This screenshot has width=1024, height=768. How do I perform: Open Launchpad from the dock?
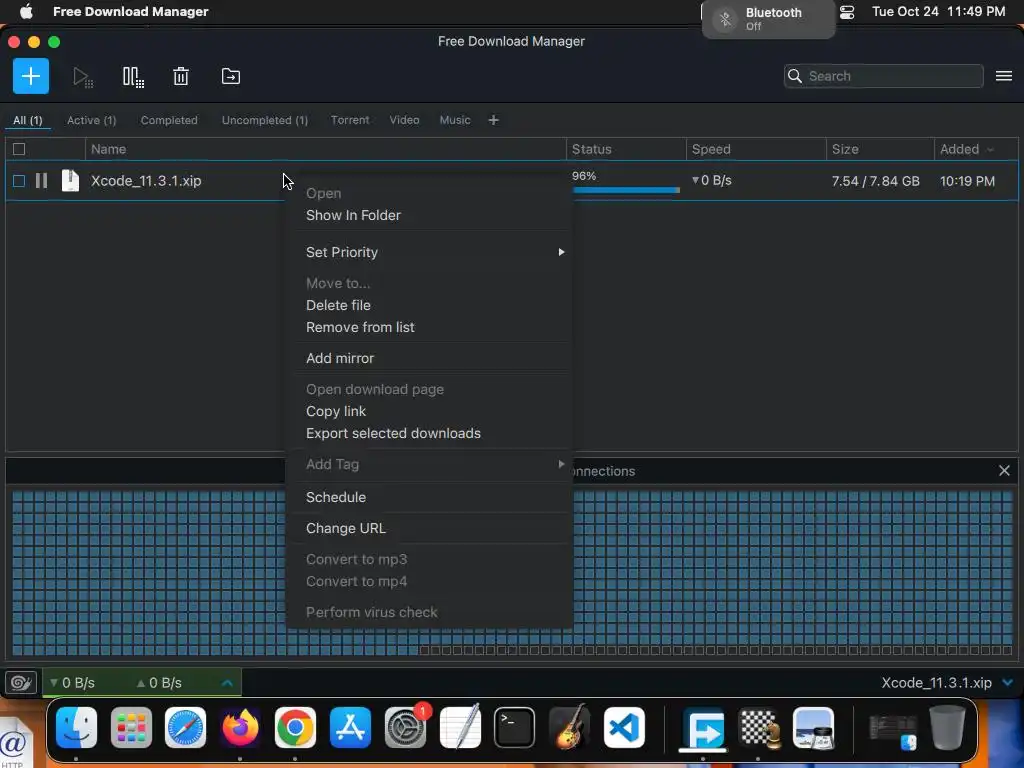(x=131, y=728)
